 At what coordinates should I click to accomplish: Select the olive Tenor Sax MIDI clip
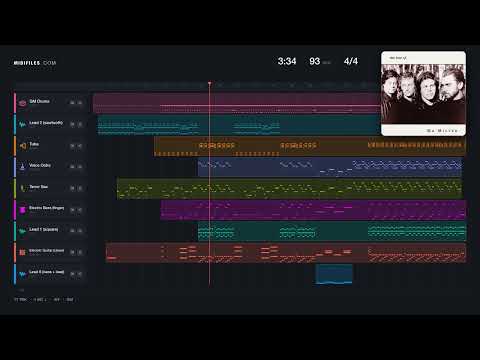[x=289, y=189]
